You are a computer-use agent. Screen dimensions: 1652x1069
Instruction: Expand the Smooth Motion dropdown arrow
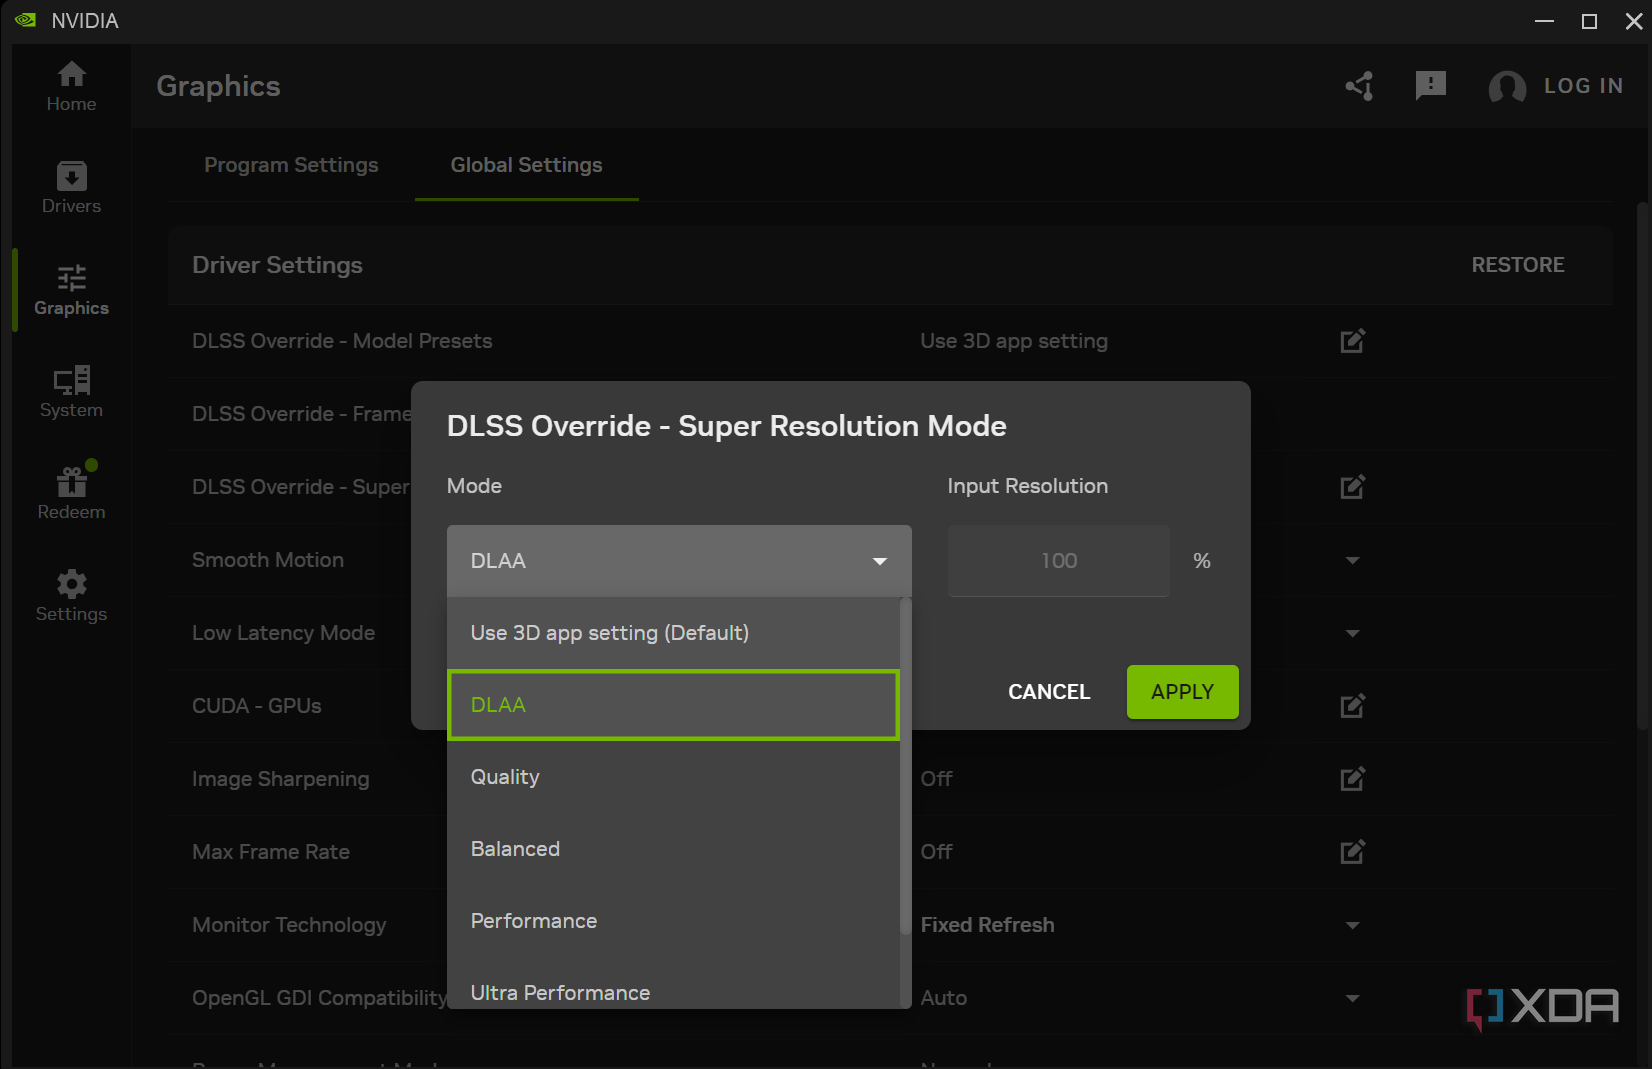[x=1352, y=560]
